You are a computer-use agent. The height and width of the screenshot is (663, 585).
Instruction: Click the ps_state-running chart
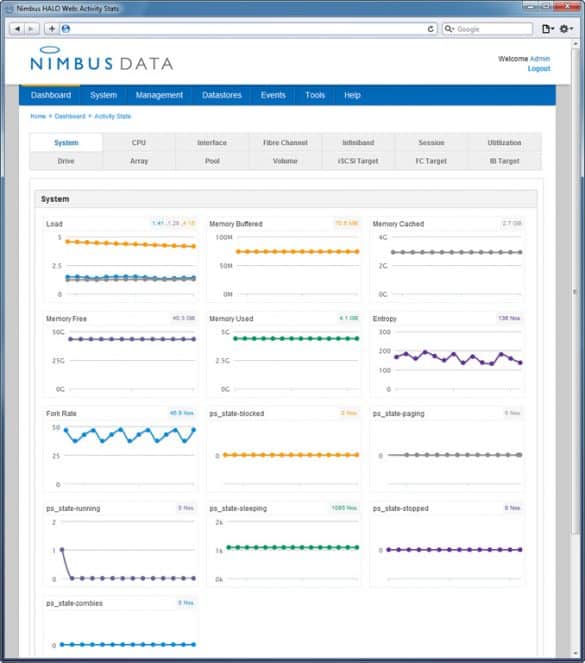click(120, 544)
